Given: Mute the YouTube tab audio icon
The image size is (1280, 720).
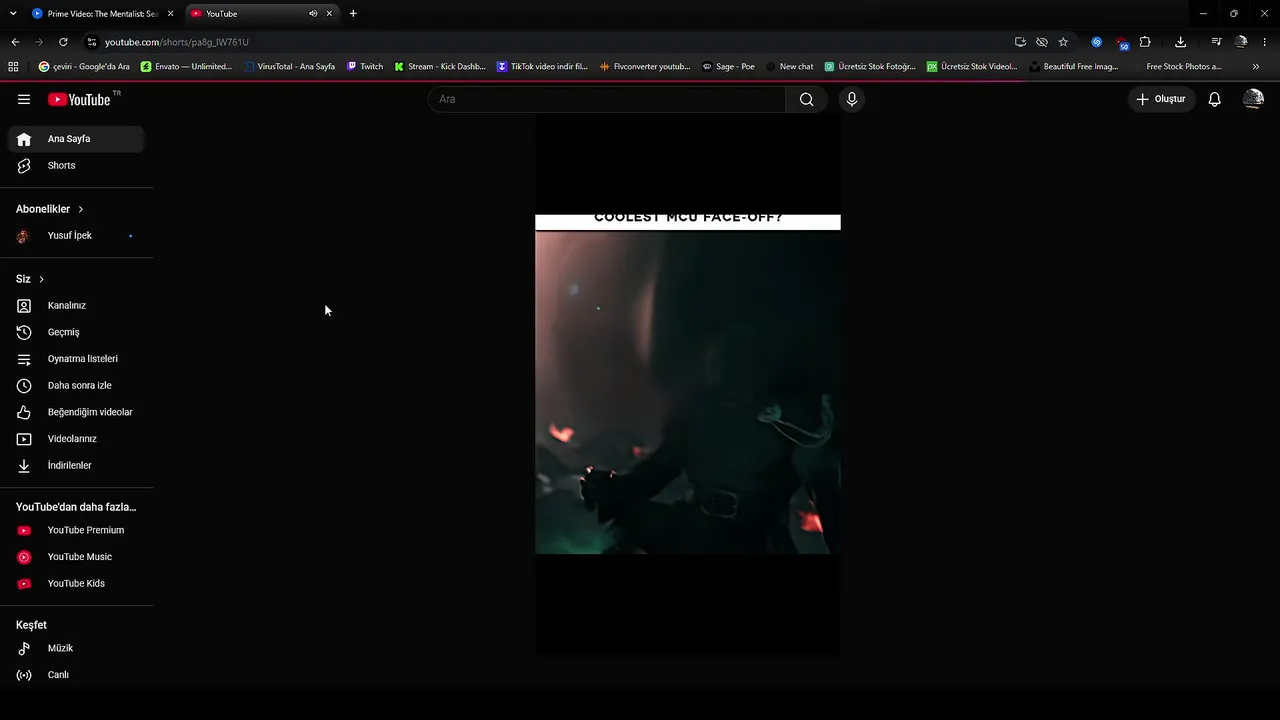Looking at the screenshot, I should point(313,14).
